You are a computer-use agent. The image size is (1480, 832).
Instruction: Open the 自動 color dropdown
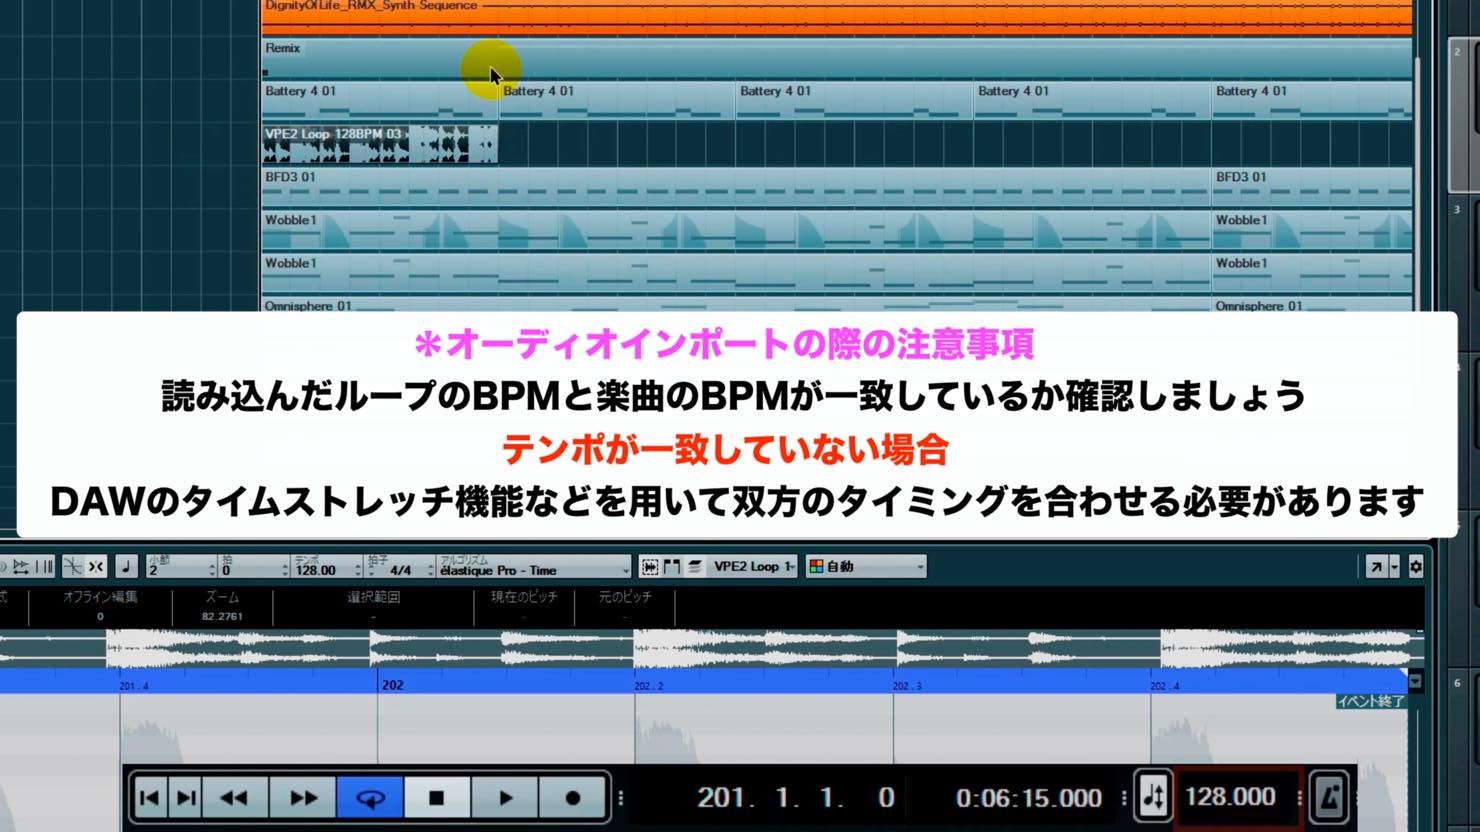(x=866, y=567)
